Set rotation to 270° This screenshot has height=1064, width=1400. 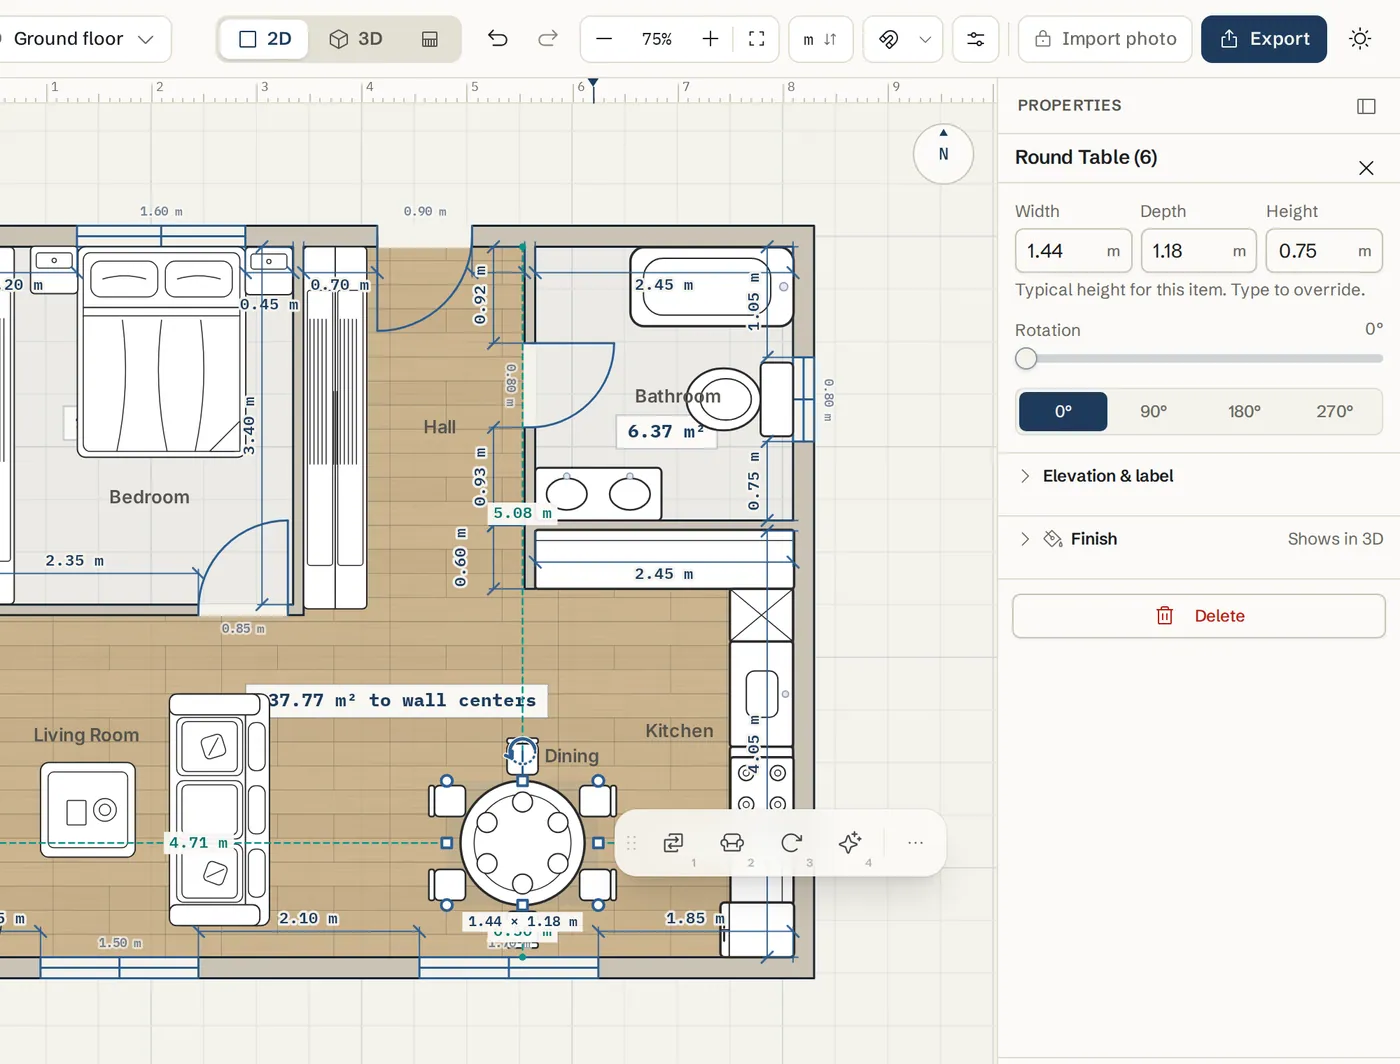click(1335, 411)
